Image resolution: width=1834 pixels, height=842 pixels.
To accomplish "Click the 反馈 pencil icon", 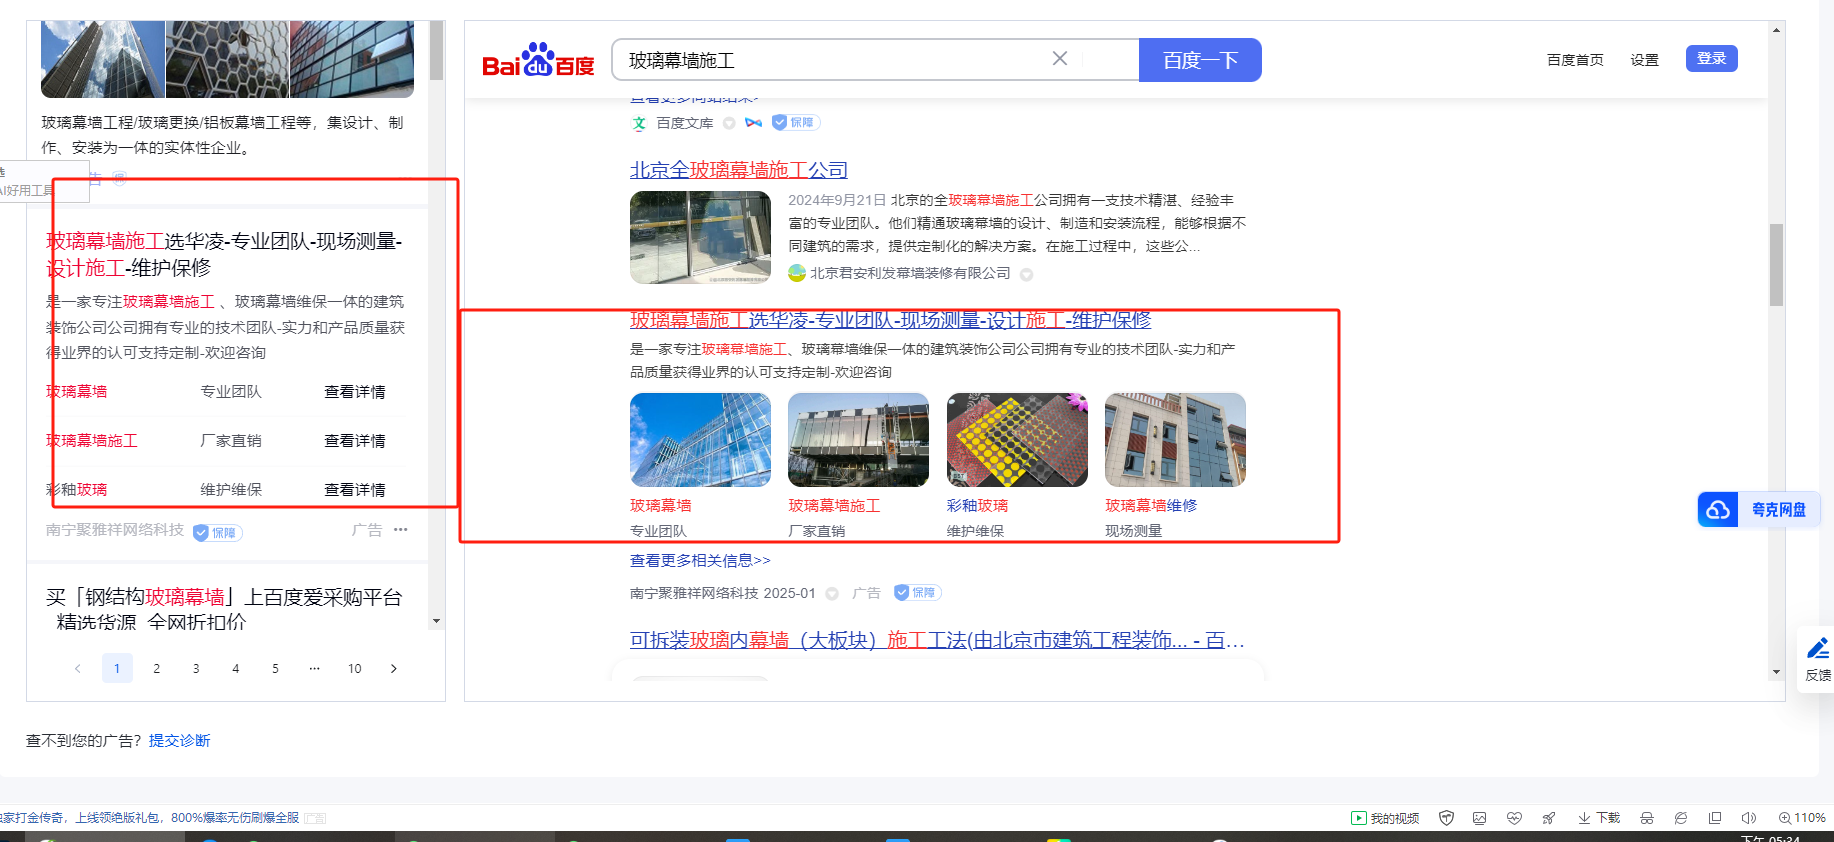I will 1818,648.
